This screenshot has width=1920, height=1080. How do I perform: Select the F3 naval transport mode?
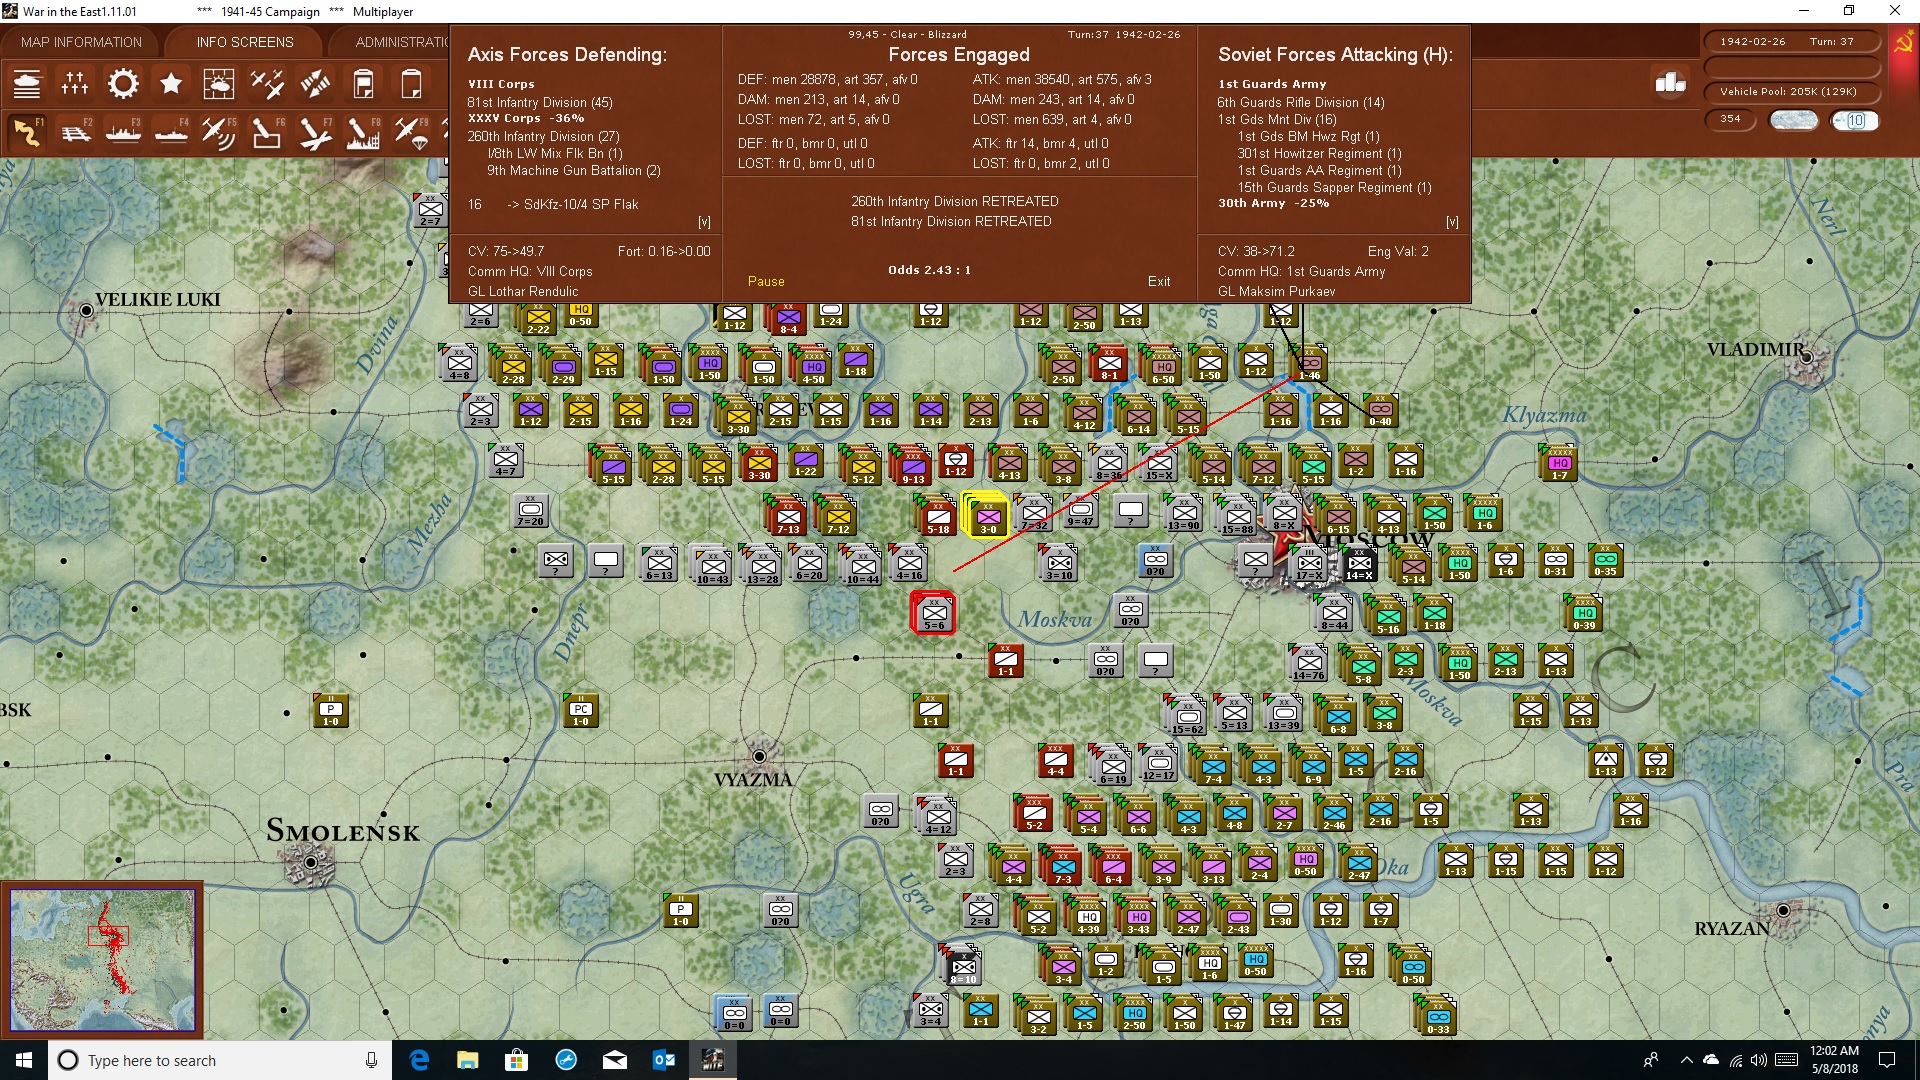[x=123, y=132]
